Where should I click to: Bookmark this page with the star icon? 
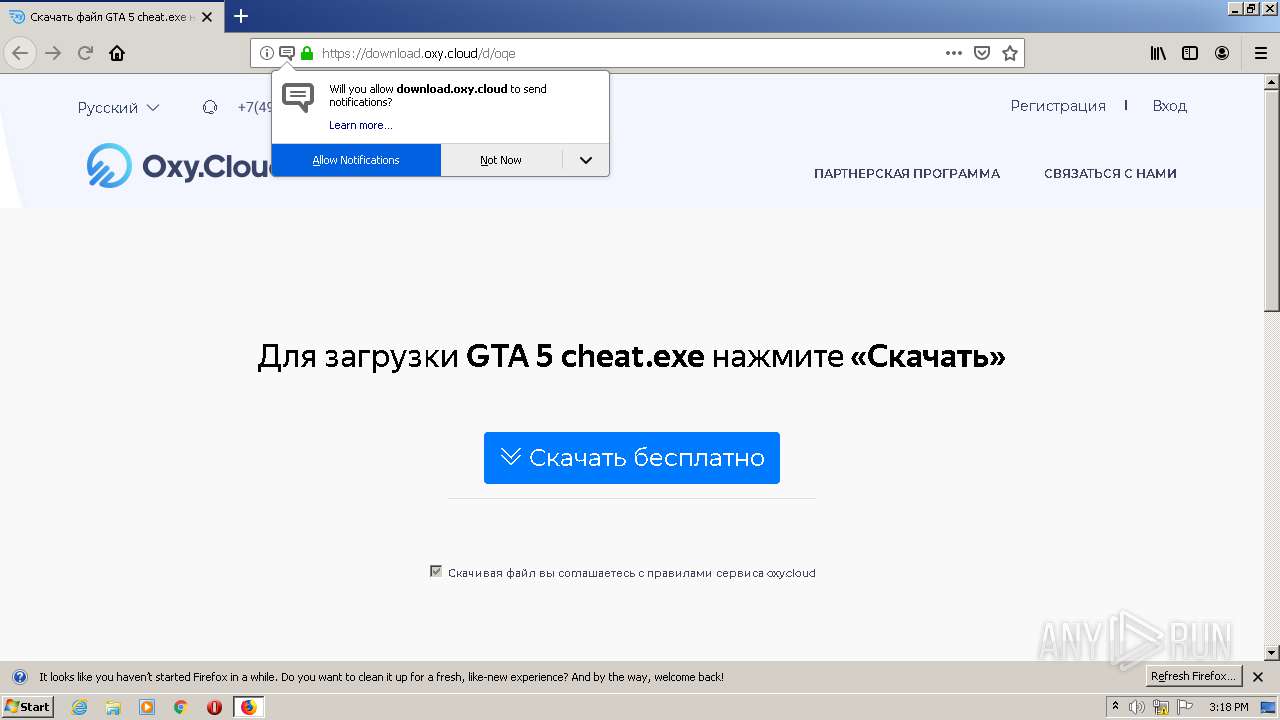tap(1010, 53)
